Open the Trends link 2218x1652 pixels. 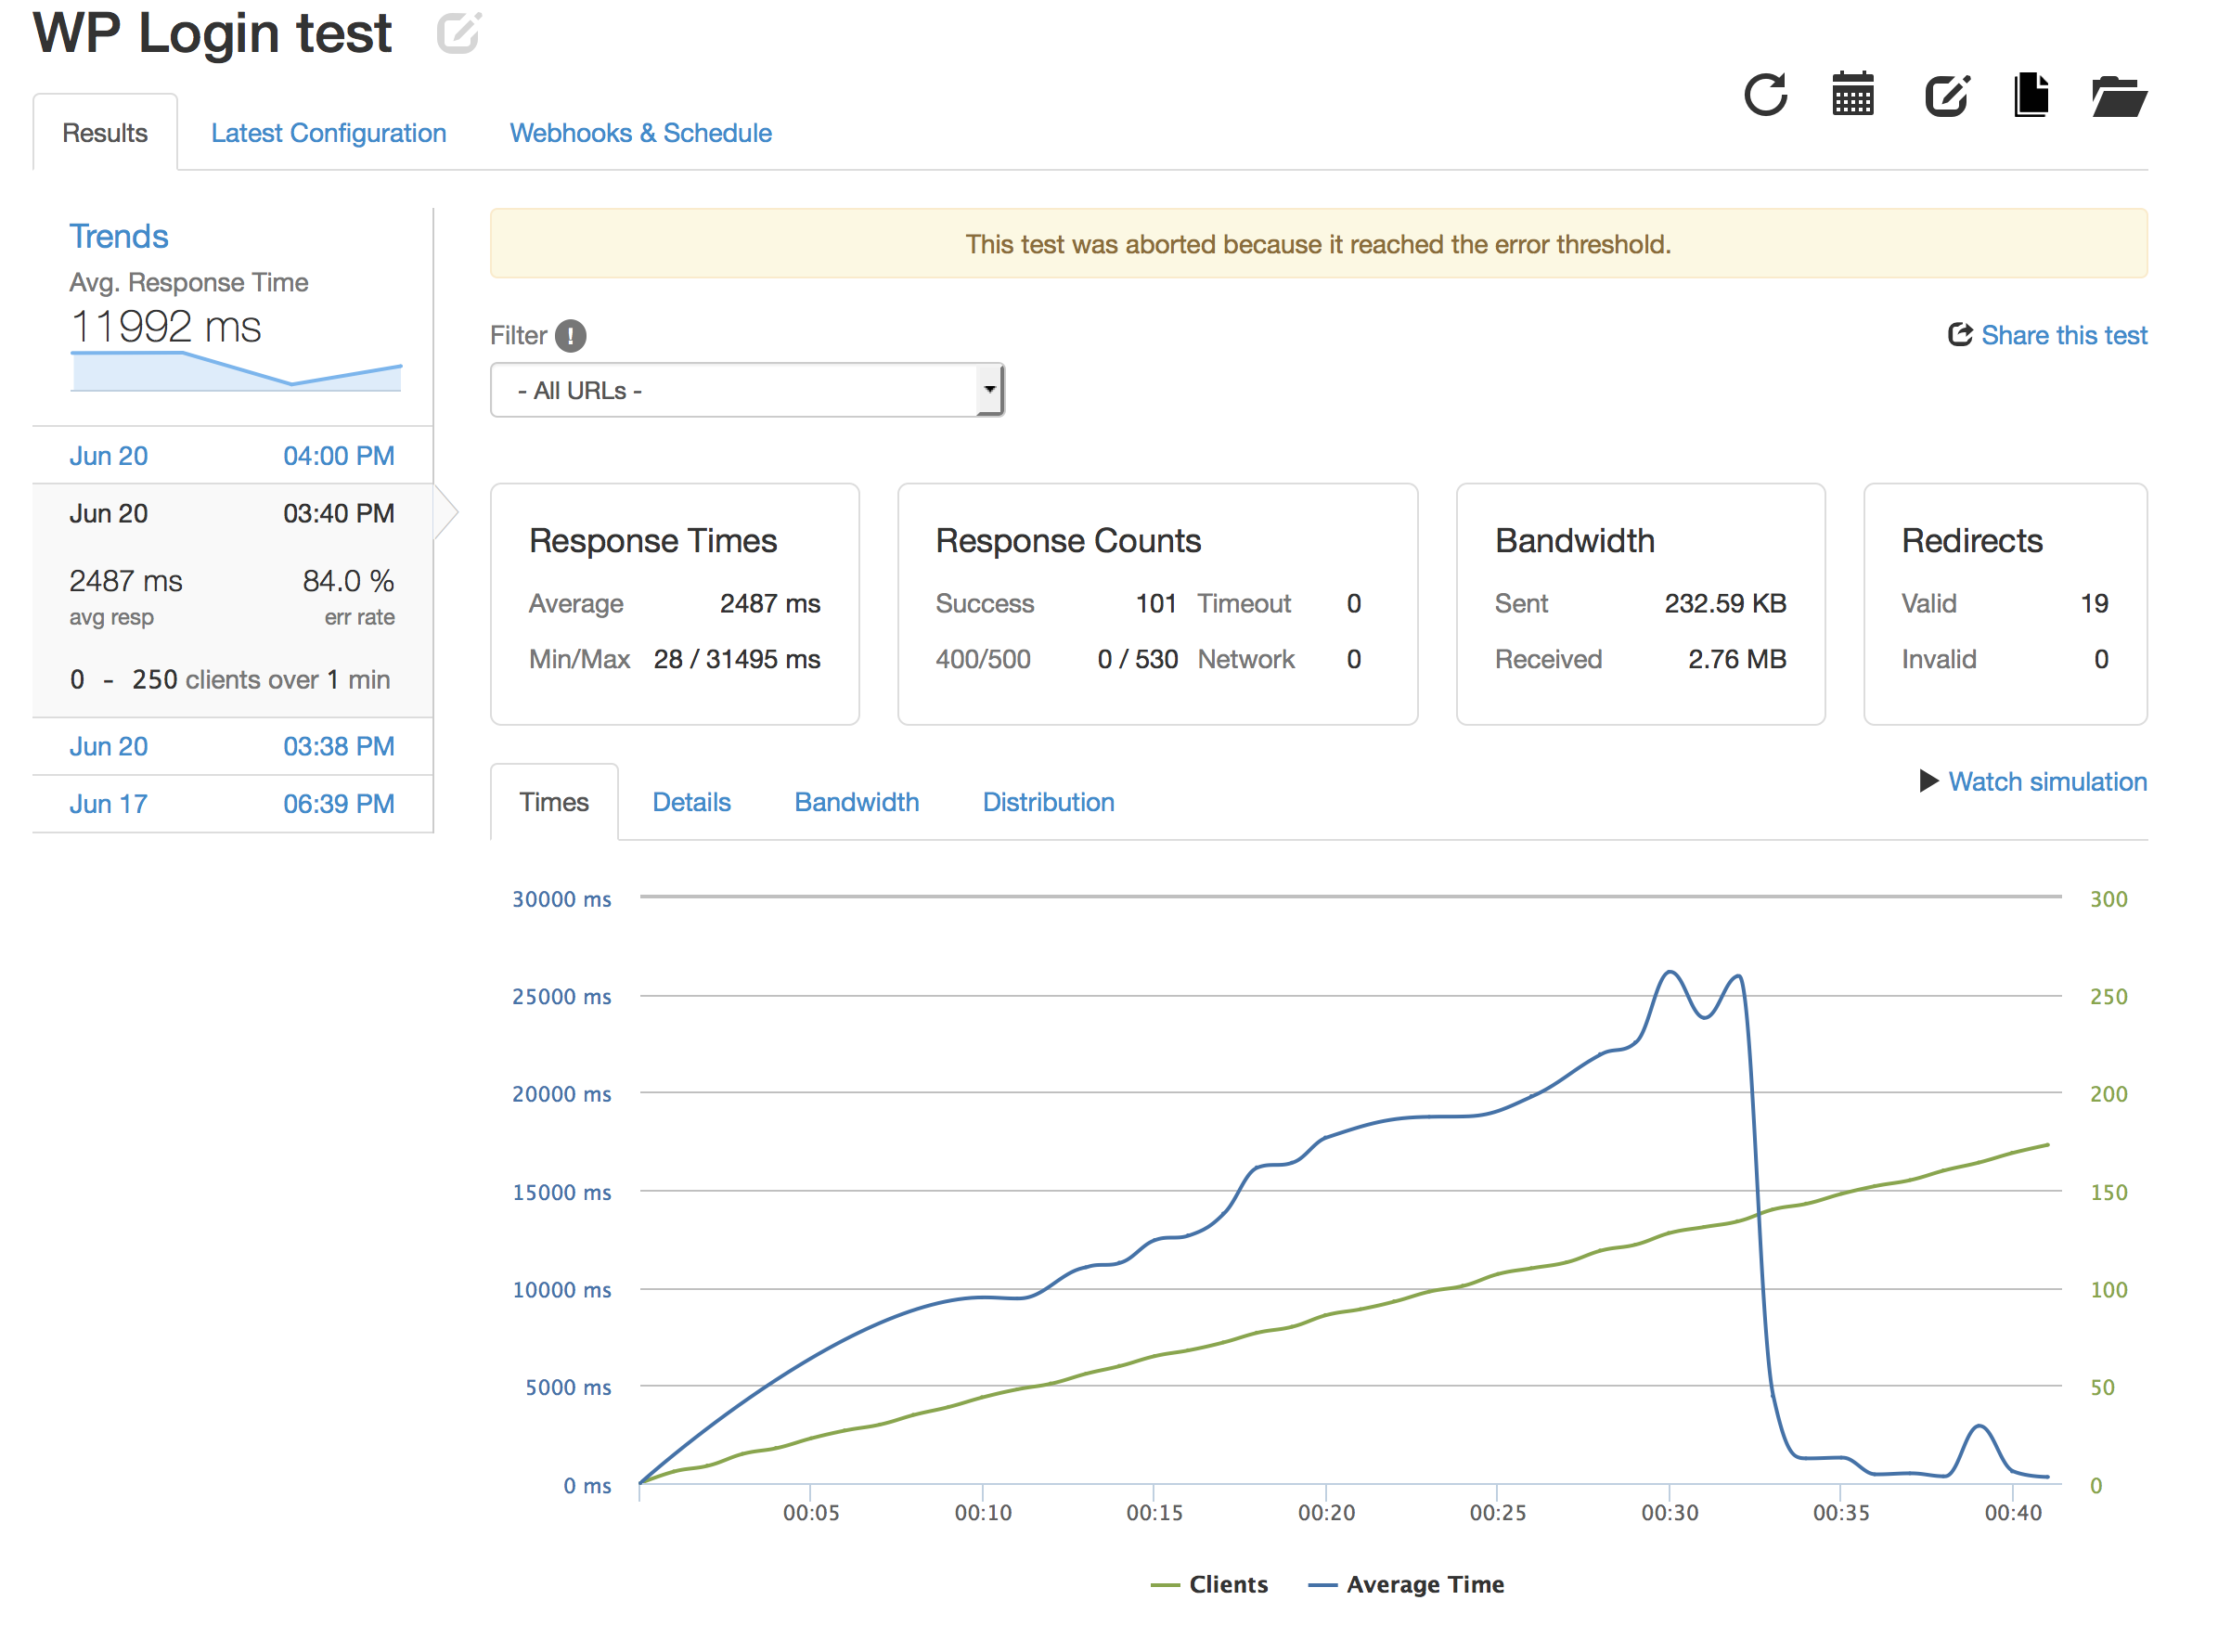pyautogui.click(x=118, y=236)
